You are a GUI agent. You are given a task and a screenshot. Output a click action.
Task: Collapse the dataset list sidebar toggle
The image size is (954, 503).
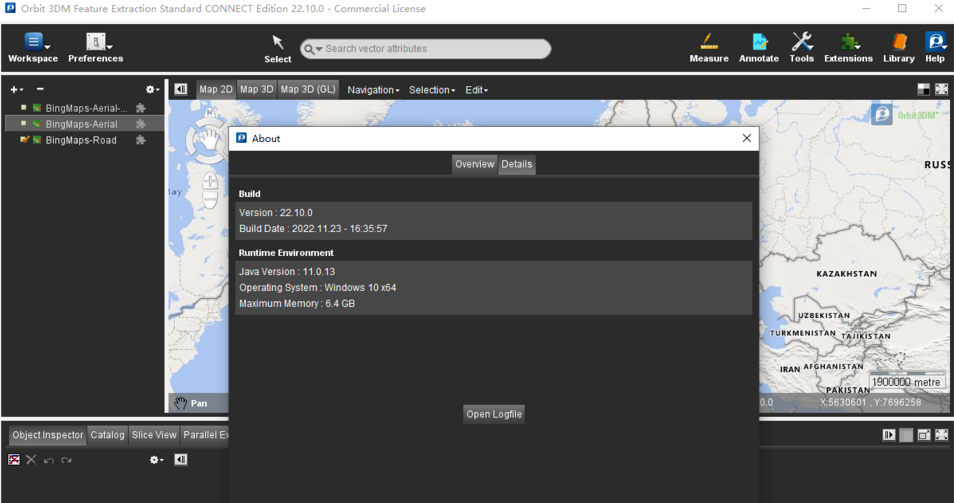point(181,89)
